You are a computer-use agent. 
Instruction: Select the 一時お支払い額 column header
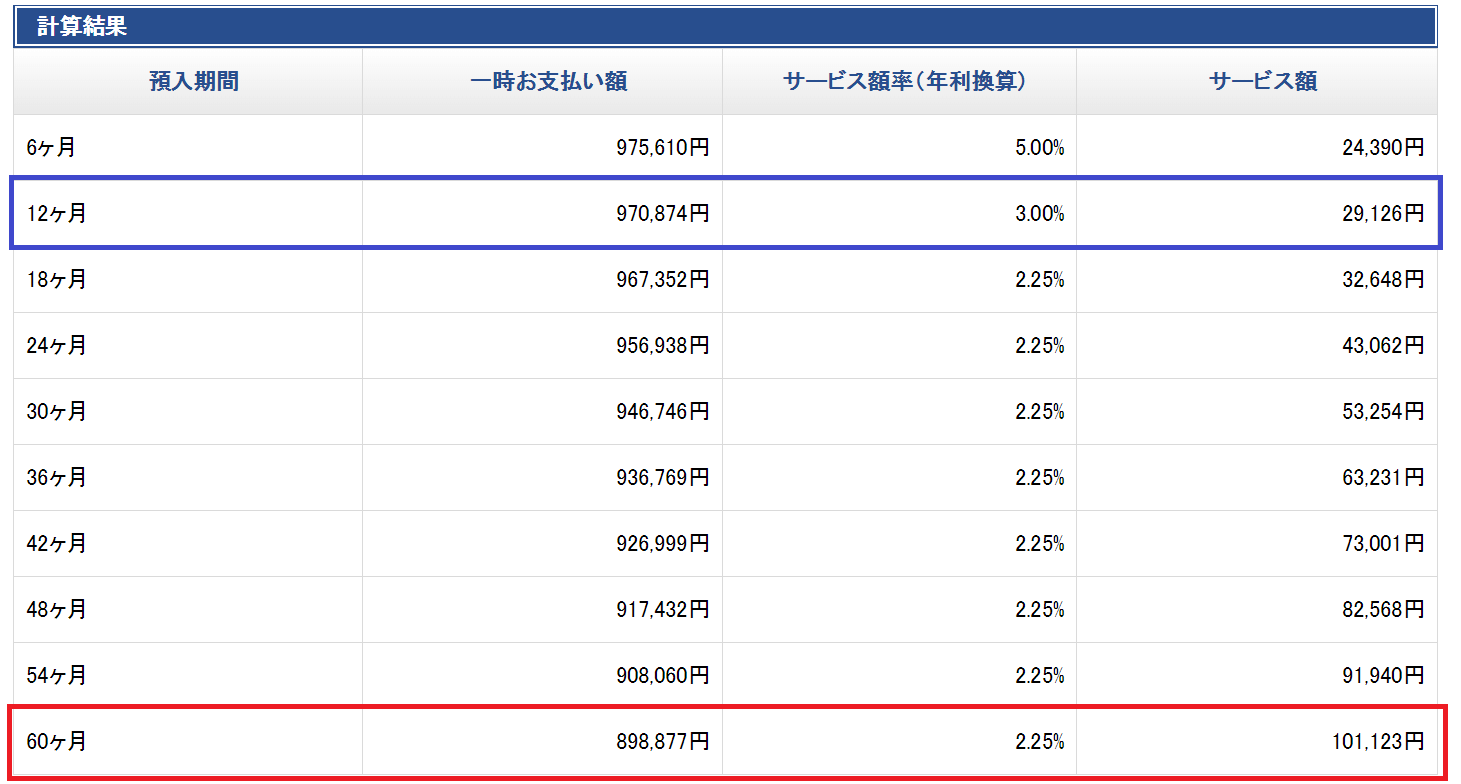549,82
